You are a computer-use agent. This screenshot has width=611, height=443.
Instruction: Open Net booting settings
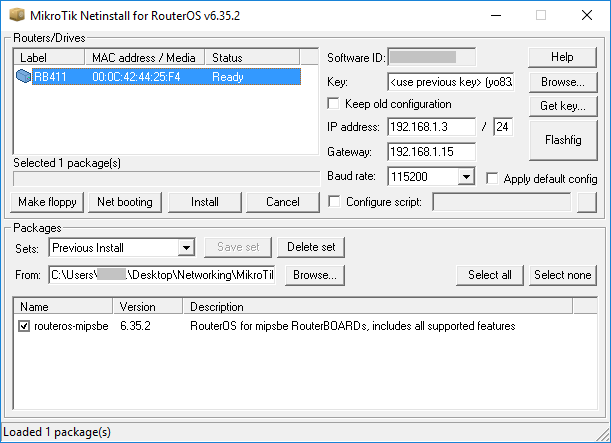pos(125,202)
